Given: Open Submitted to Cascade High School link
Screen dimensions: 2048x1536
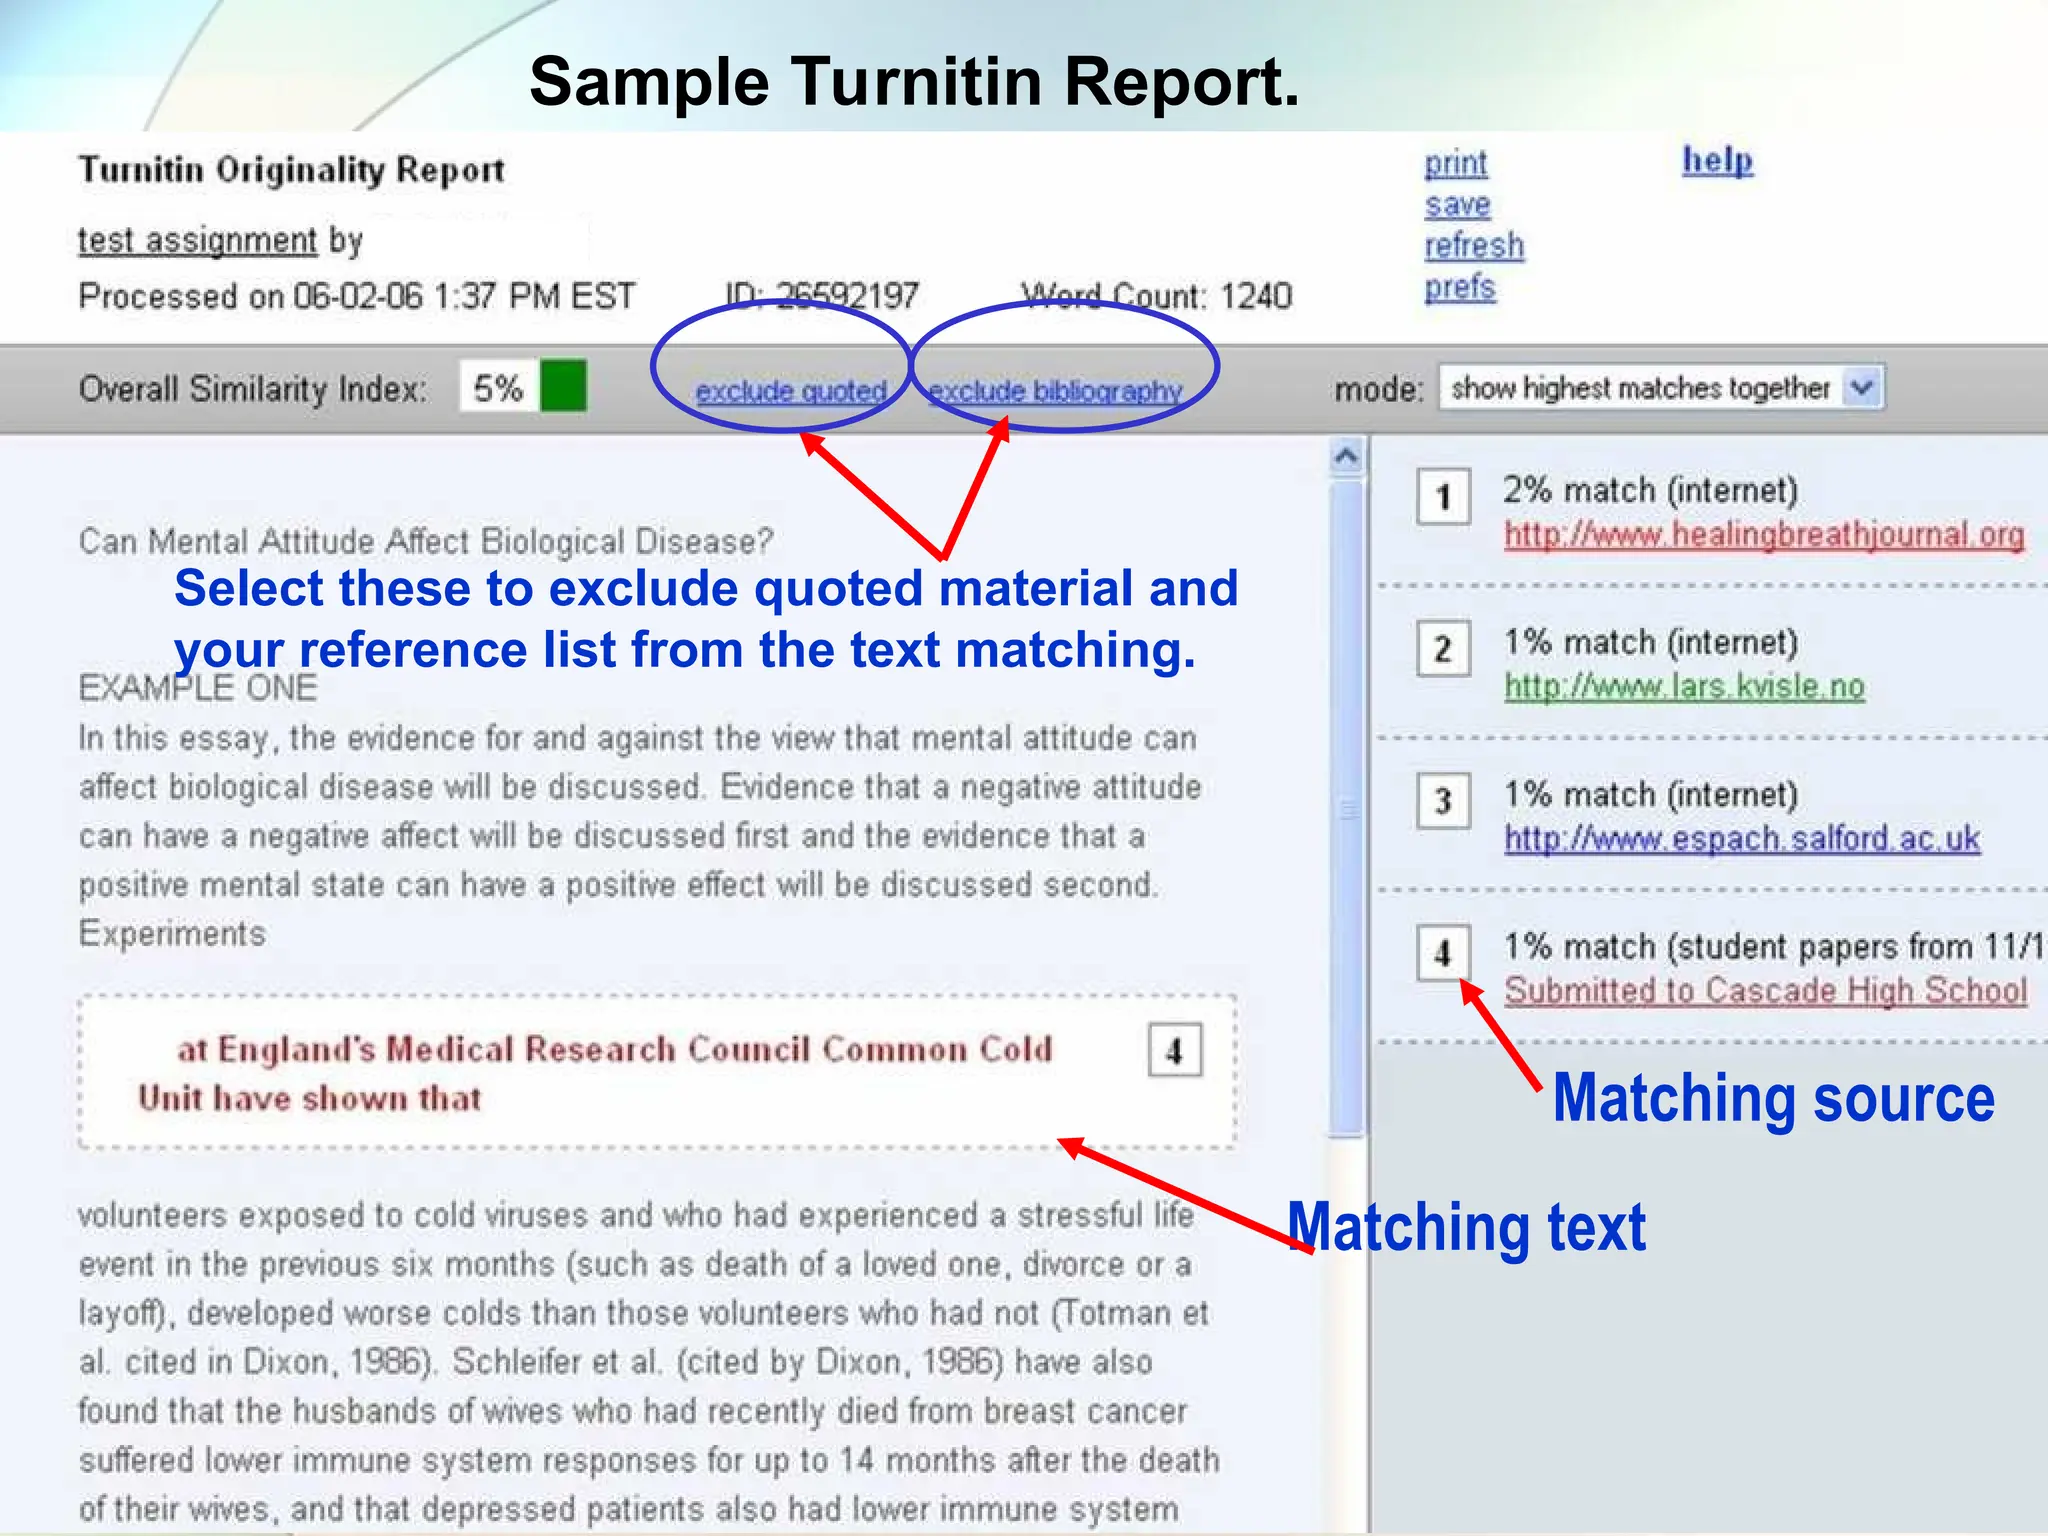Looking at the screenshot, I should pyautogui.click(x=1766, y=991).
